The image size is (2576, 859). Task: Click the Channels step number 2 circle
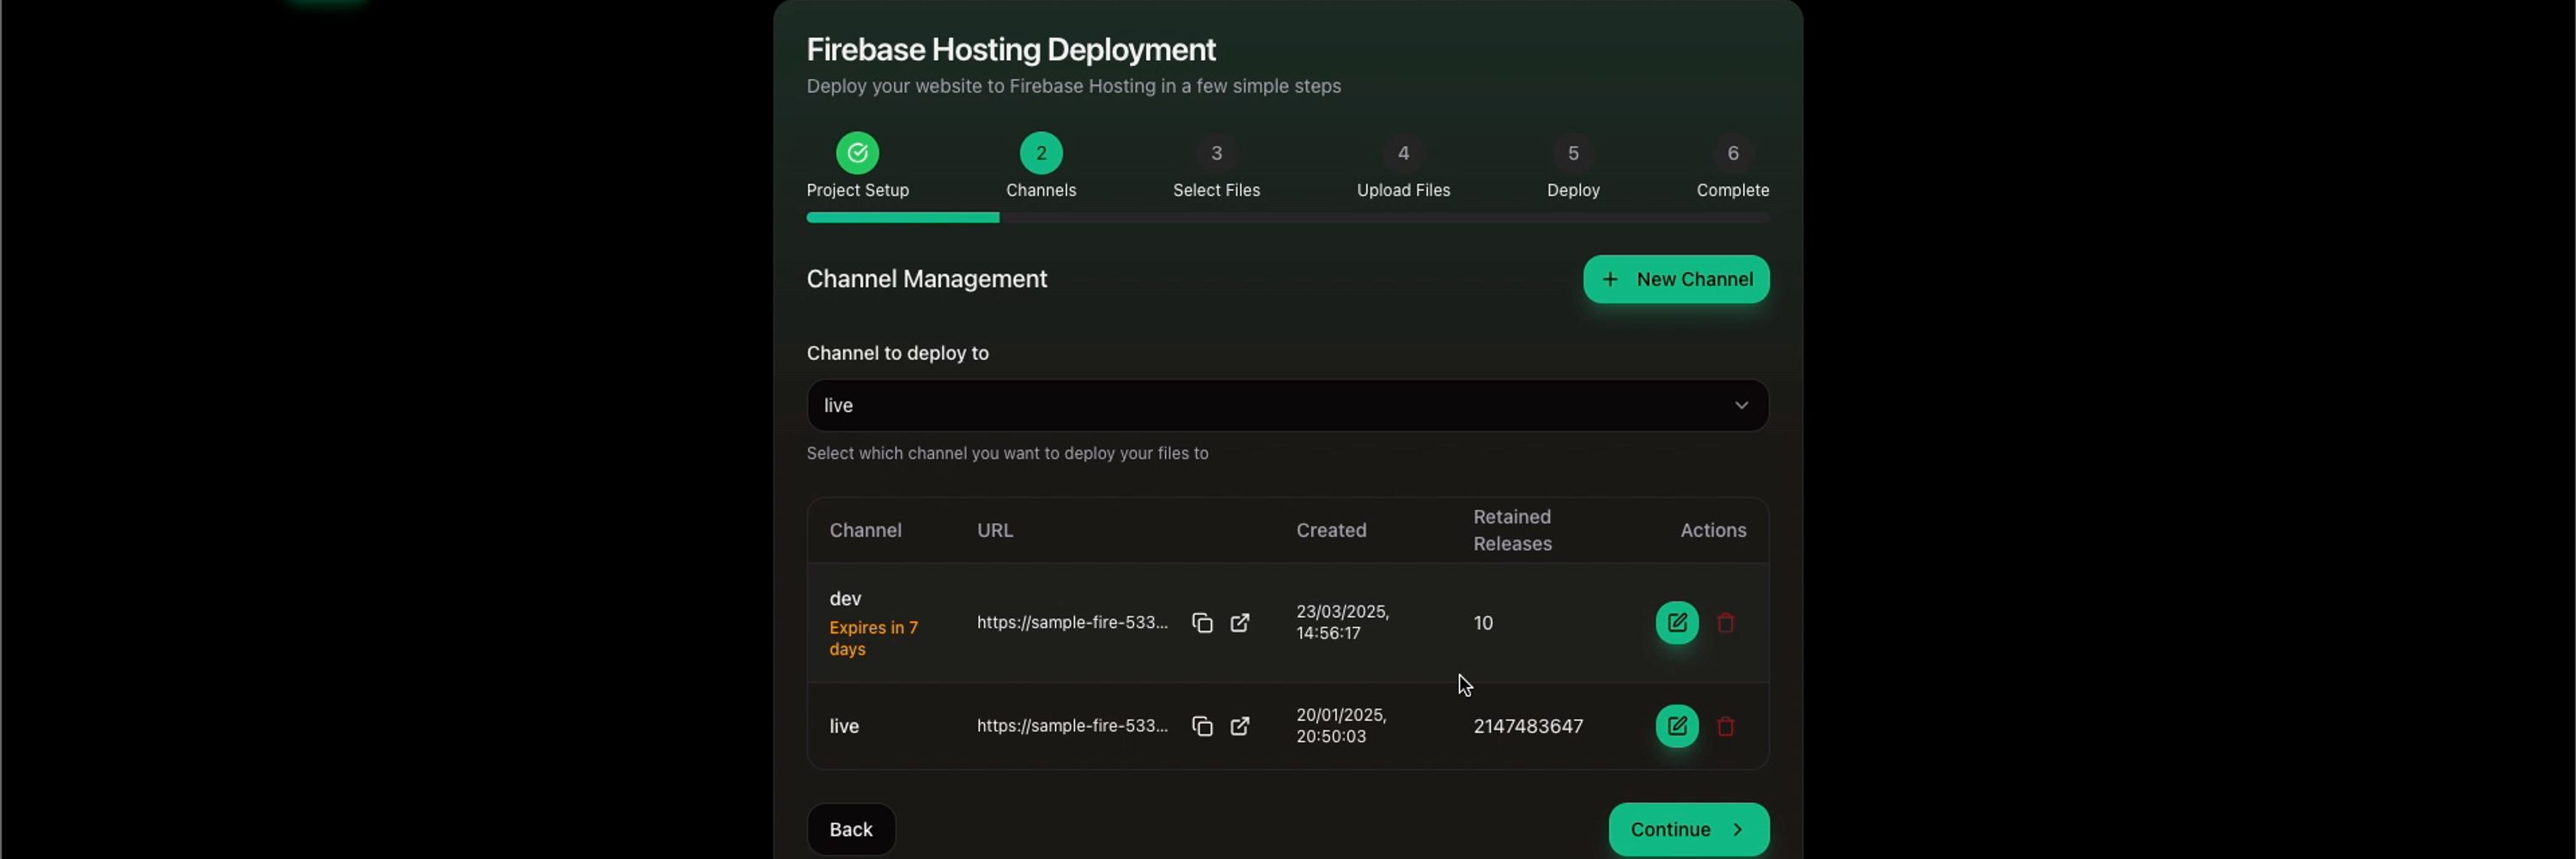coord(1041,153)
